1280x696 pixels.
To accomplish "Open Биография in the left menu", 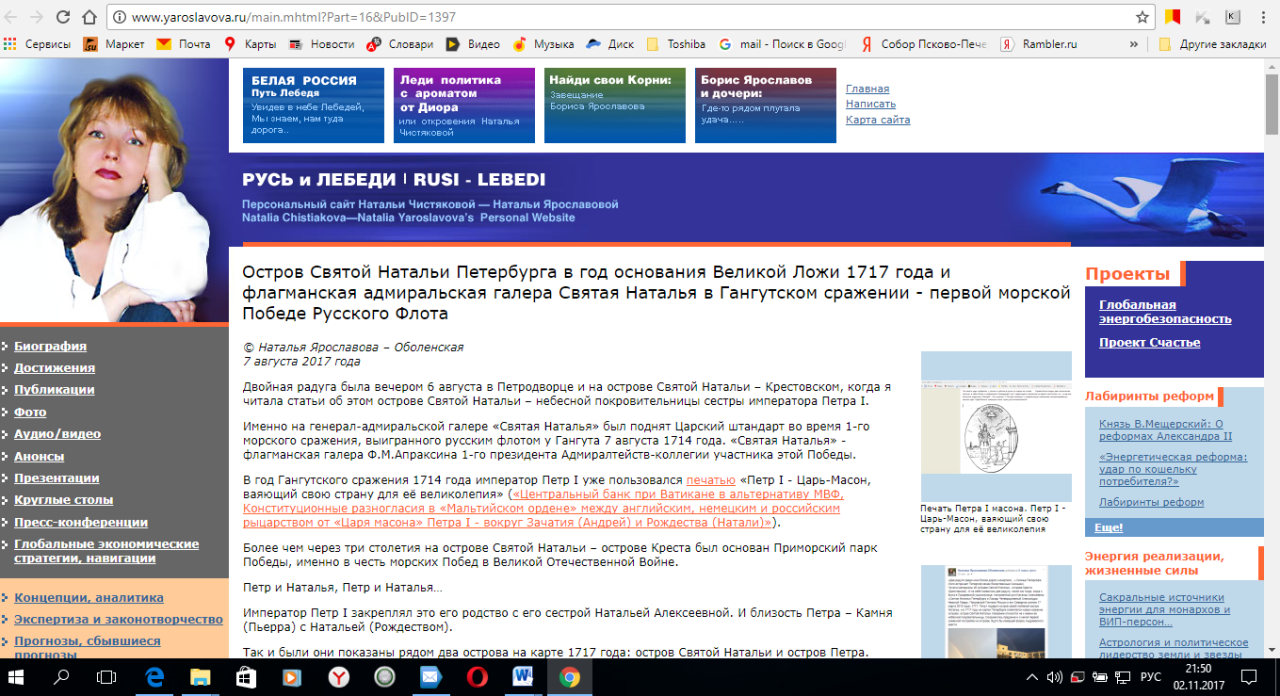I will (x=50, y=346).
